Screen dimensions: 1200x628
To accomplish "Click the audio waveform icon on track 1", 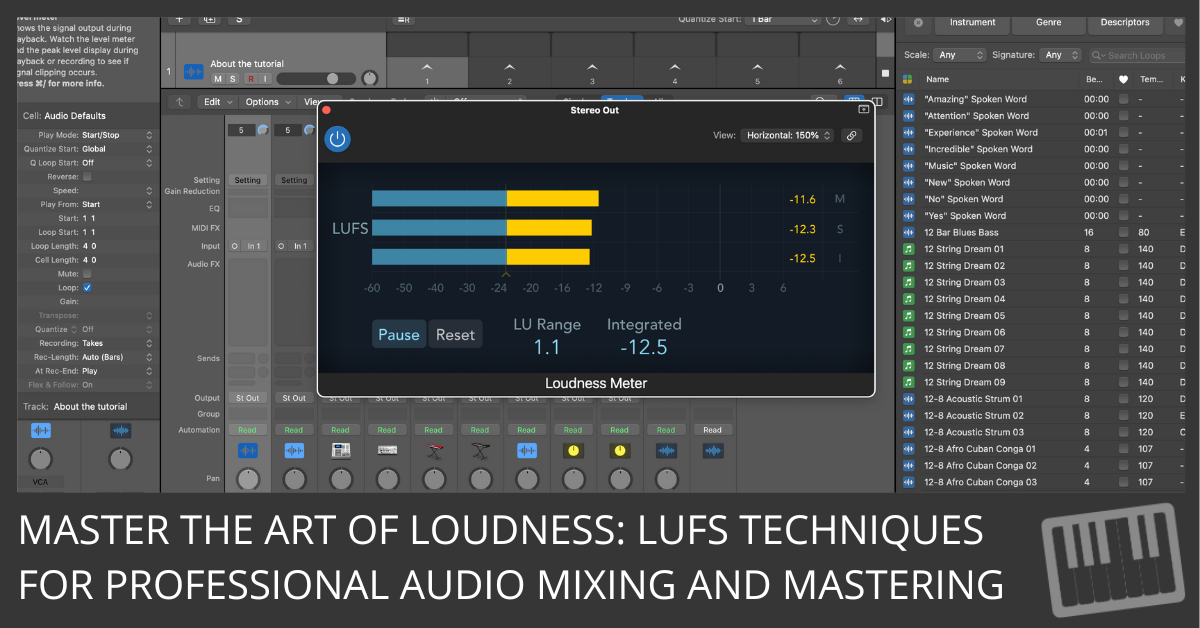I will point(193,73).
